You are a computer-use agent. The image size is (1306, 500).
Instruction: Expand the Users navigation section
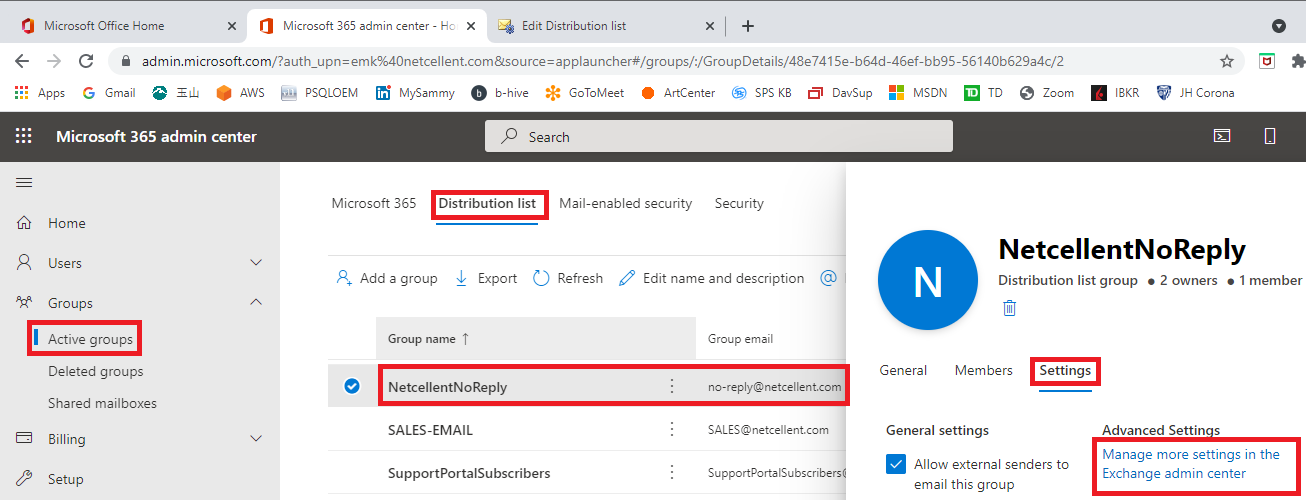click(256, 263)
